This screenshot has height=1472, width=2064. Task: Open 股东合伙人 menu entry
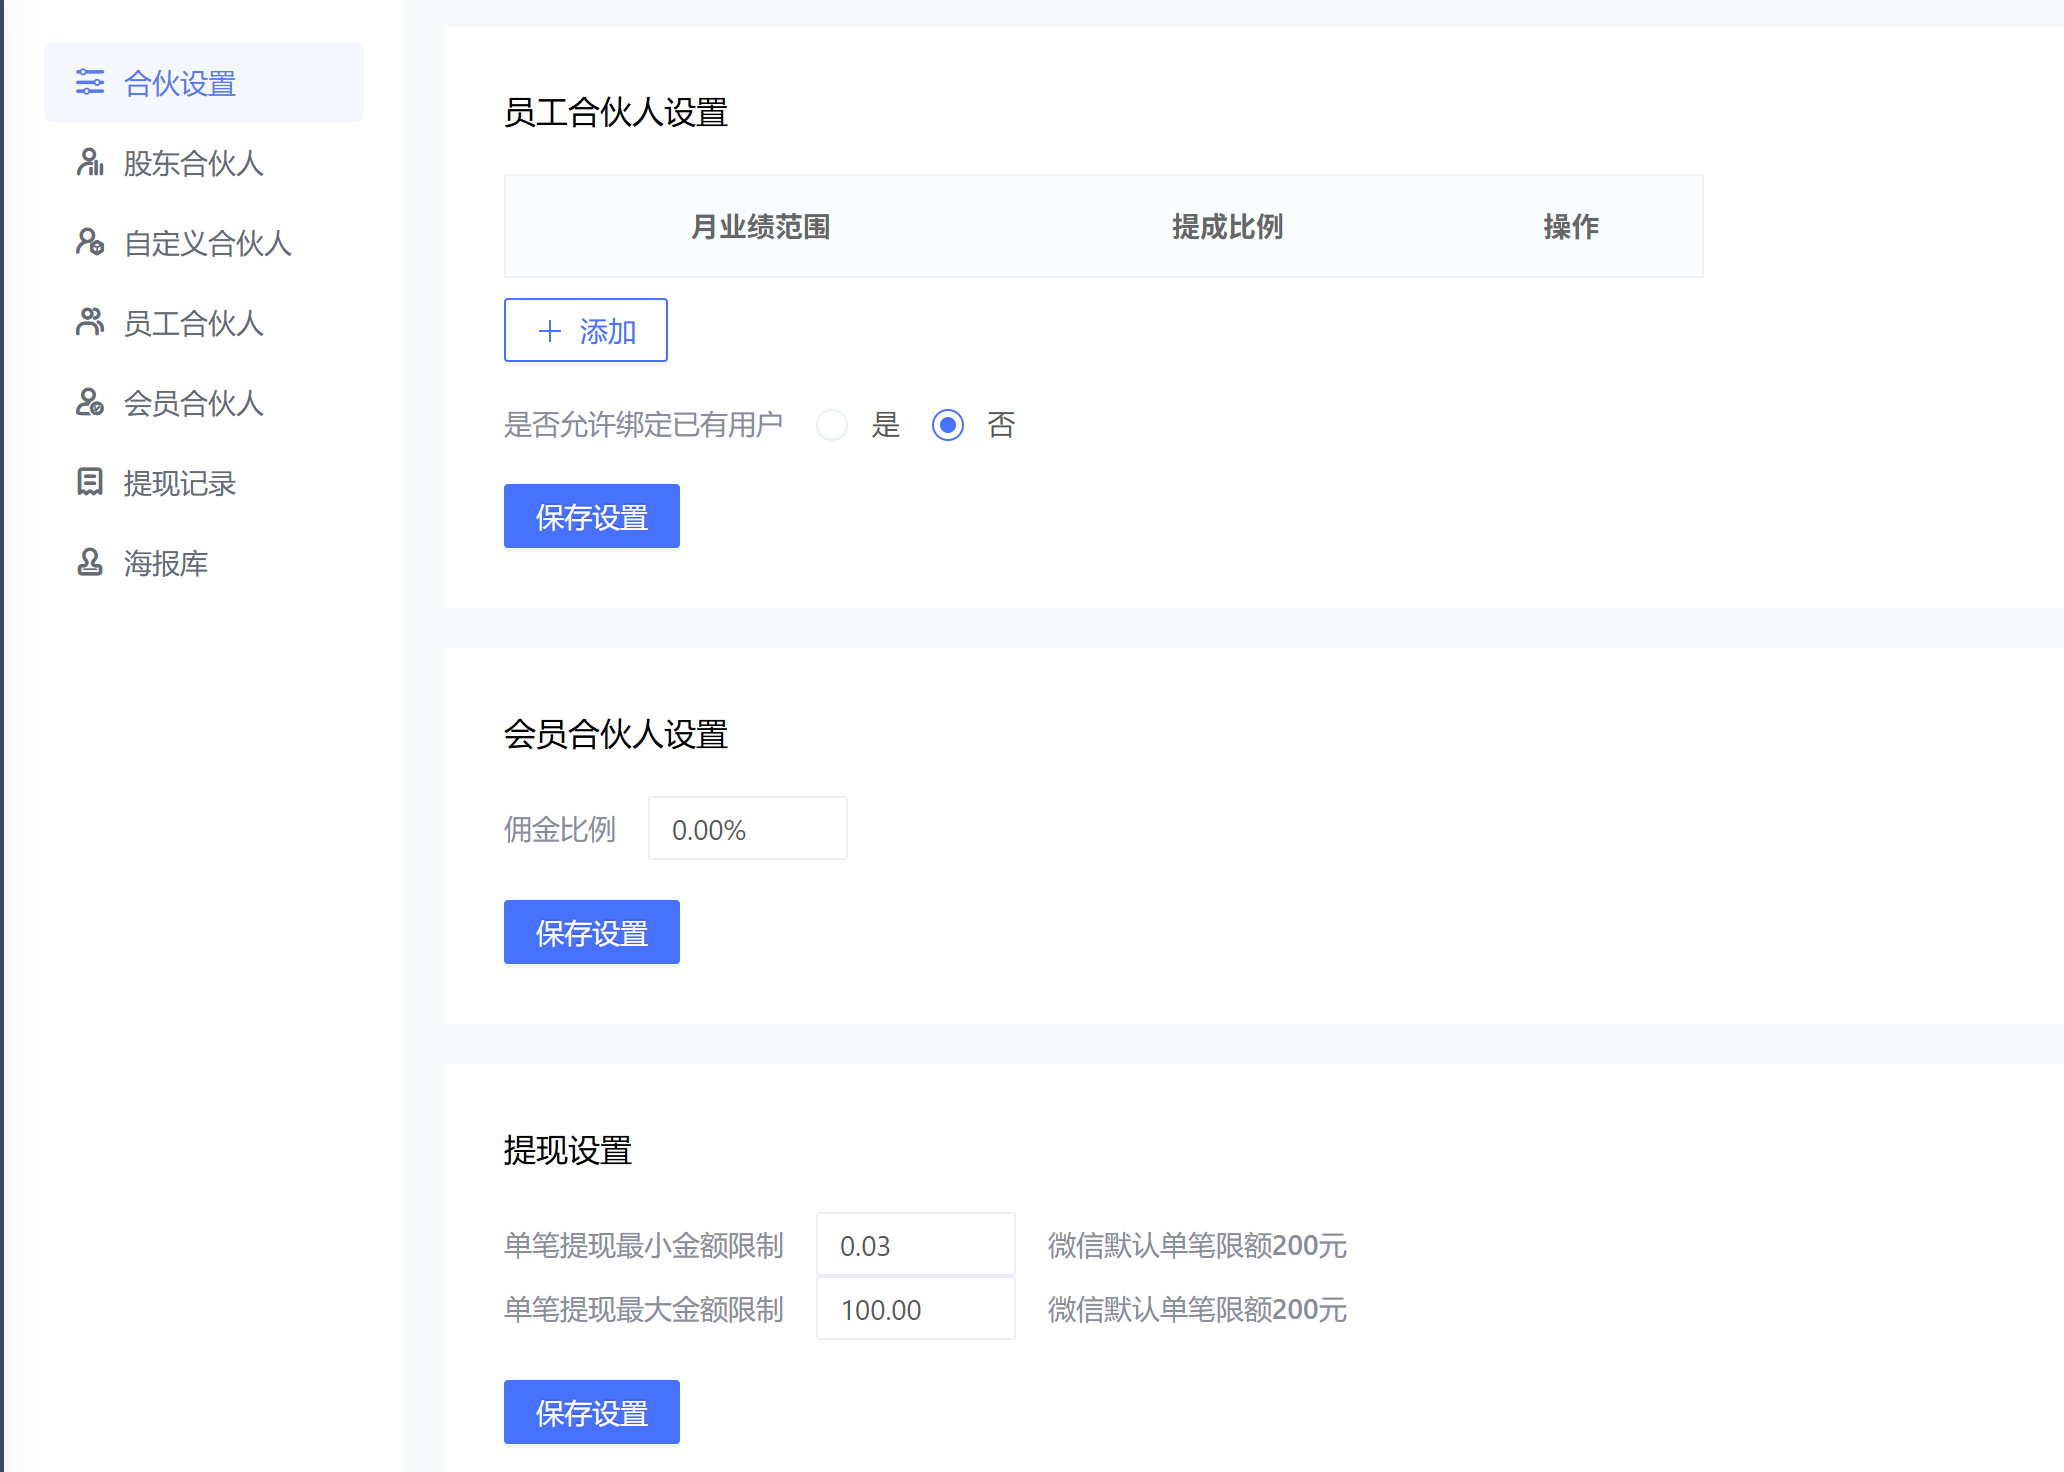point(193,163)
